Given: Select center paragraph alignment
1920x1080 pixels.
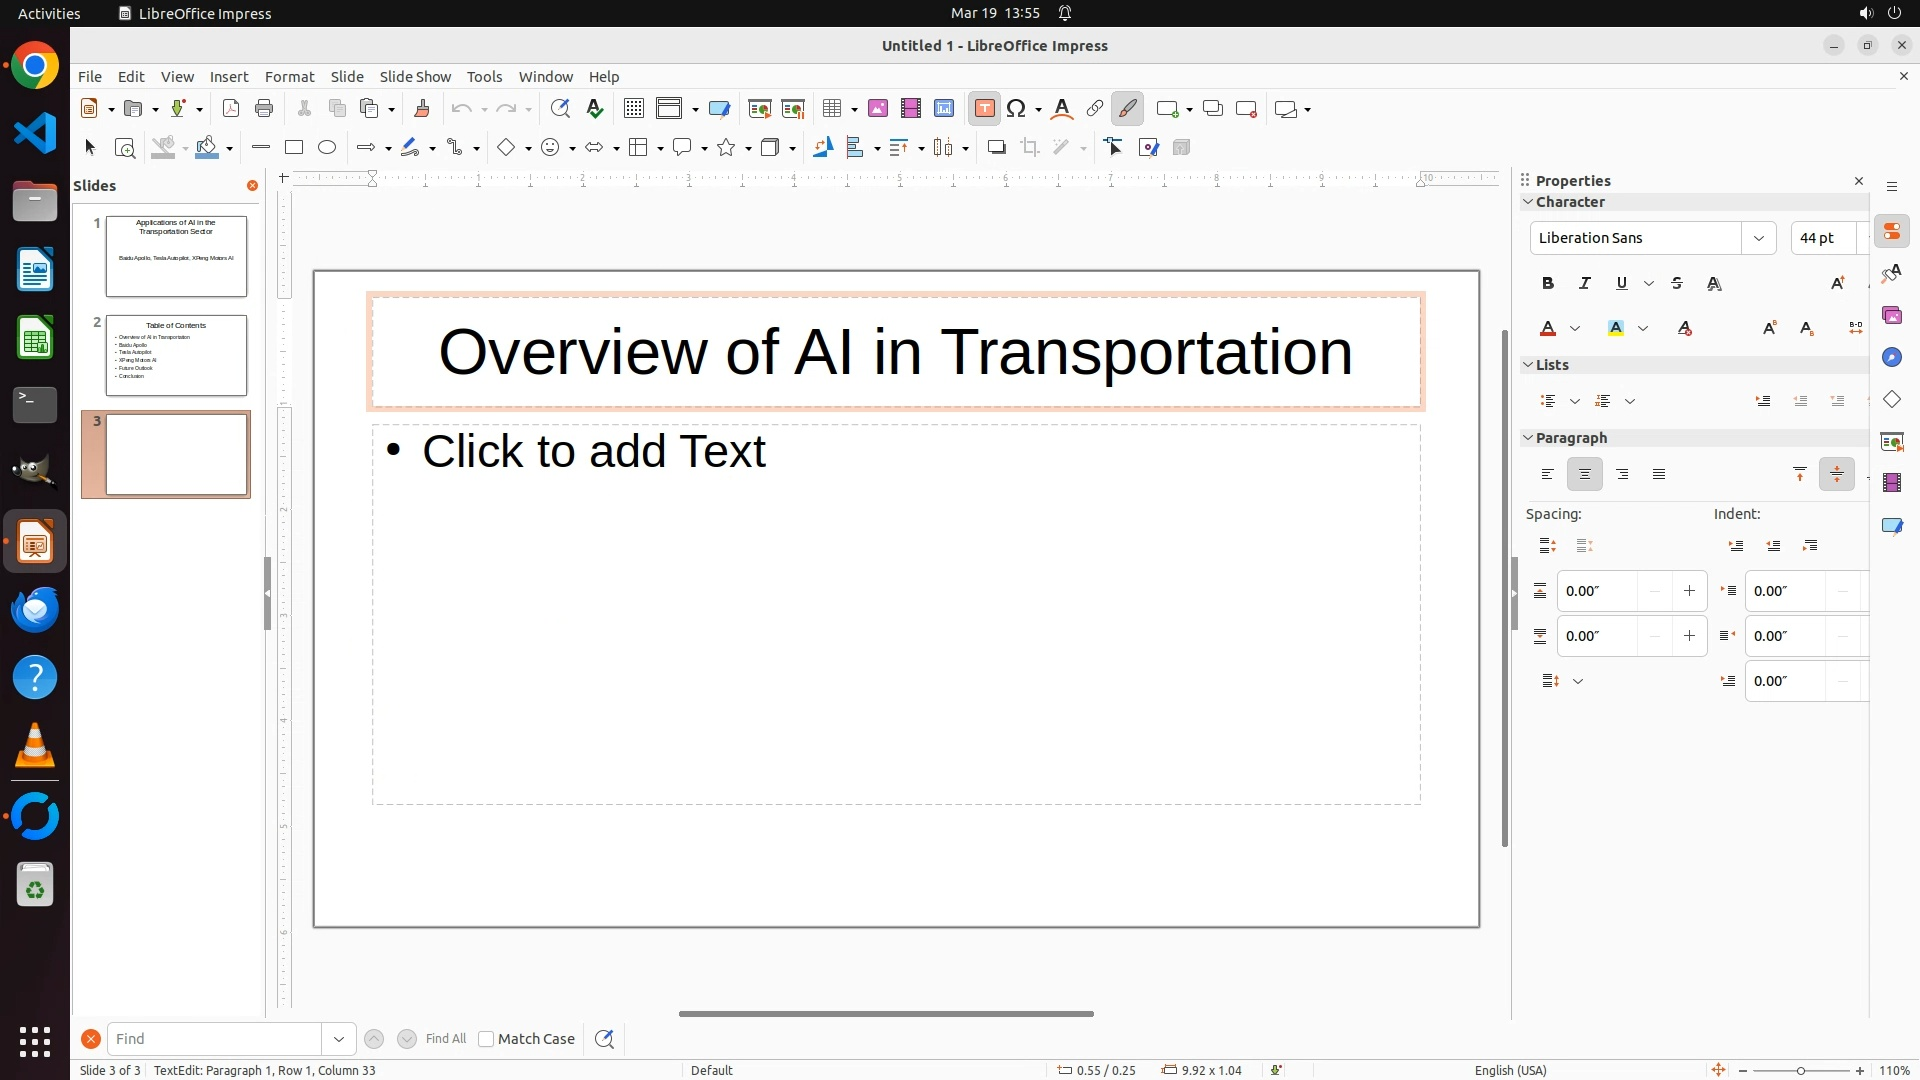Looking at the screenshot, I should [x=1584, y=475].
